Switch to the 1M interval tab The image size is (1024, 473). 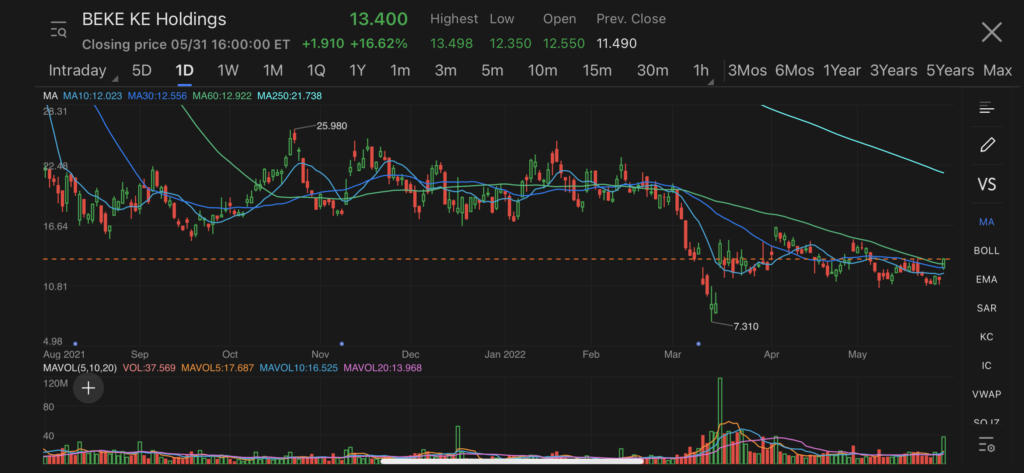pos(272,71)
